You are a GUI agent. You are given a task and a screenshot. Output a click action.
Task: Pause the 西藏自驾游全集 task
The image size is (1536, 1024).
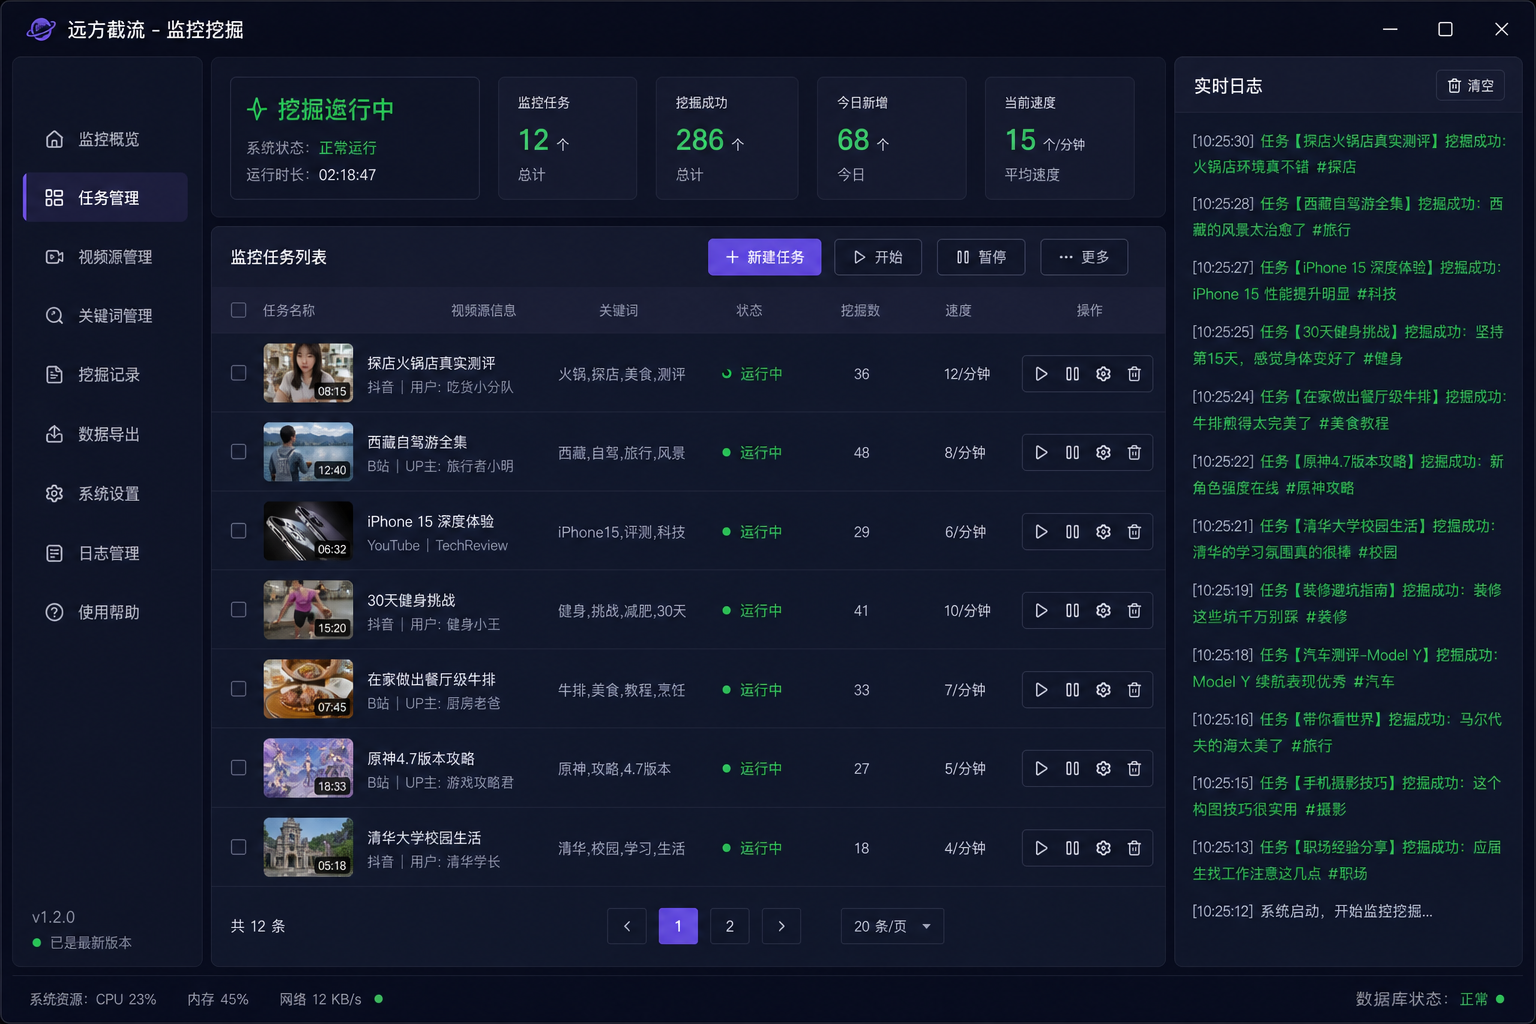[1072, 453]
